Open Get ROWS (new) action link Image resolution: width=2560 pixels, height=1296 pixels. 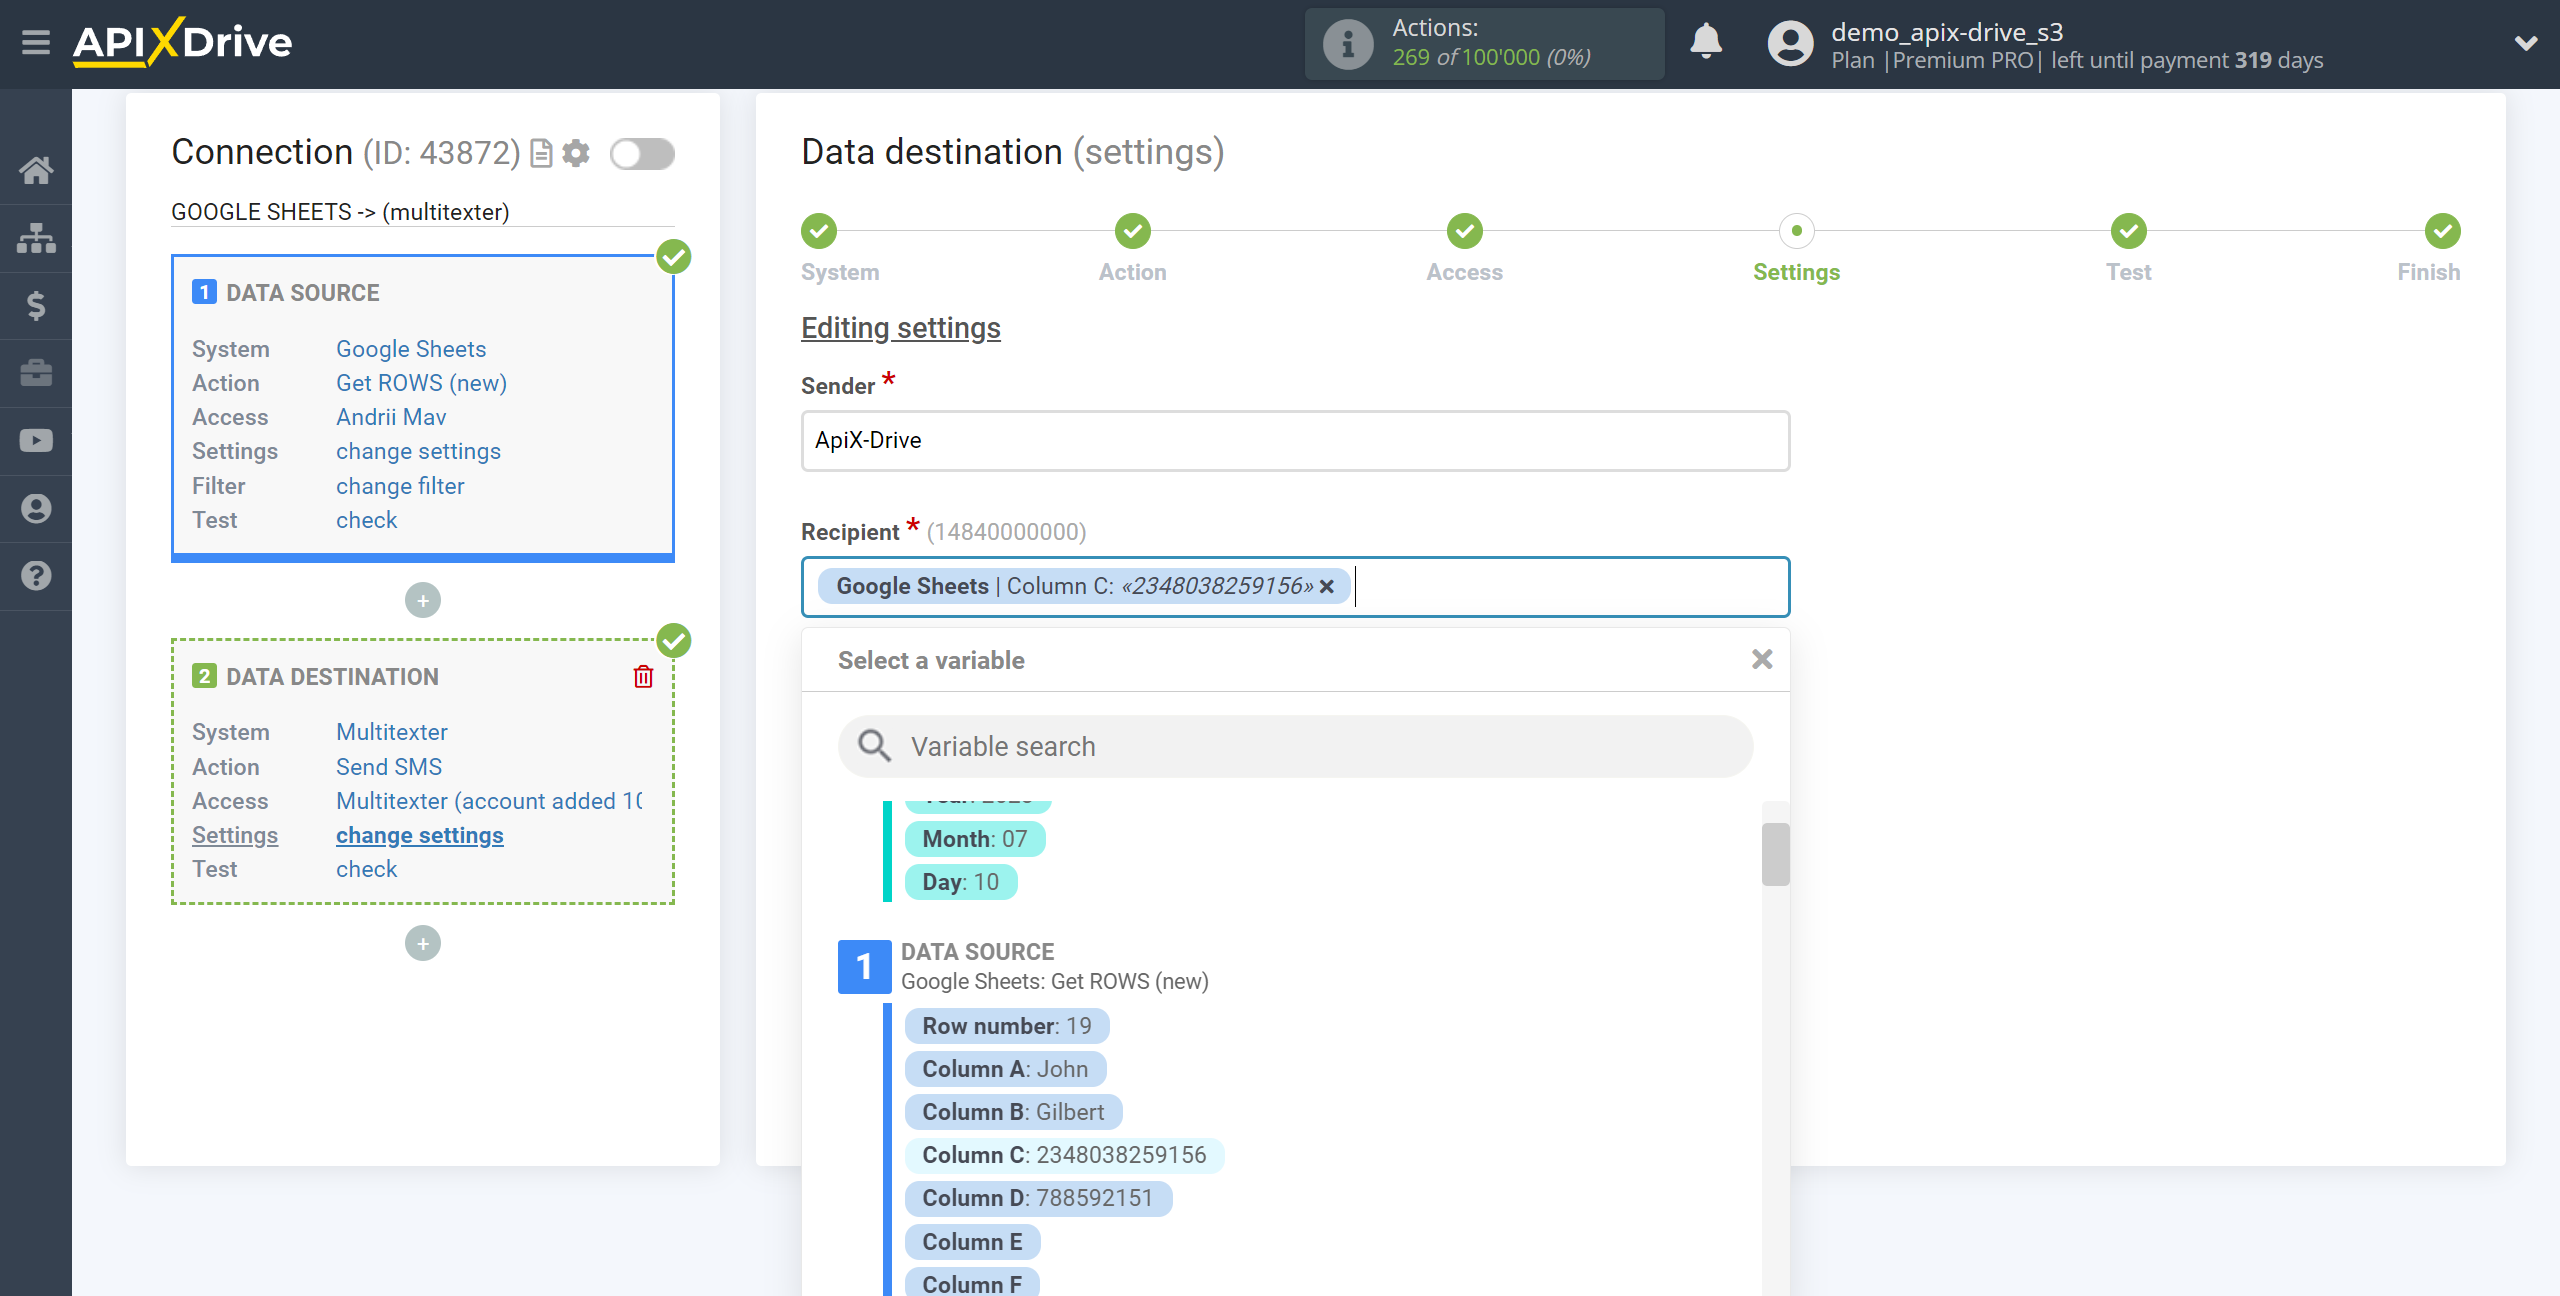[x=421, y=383]
